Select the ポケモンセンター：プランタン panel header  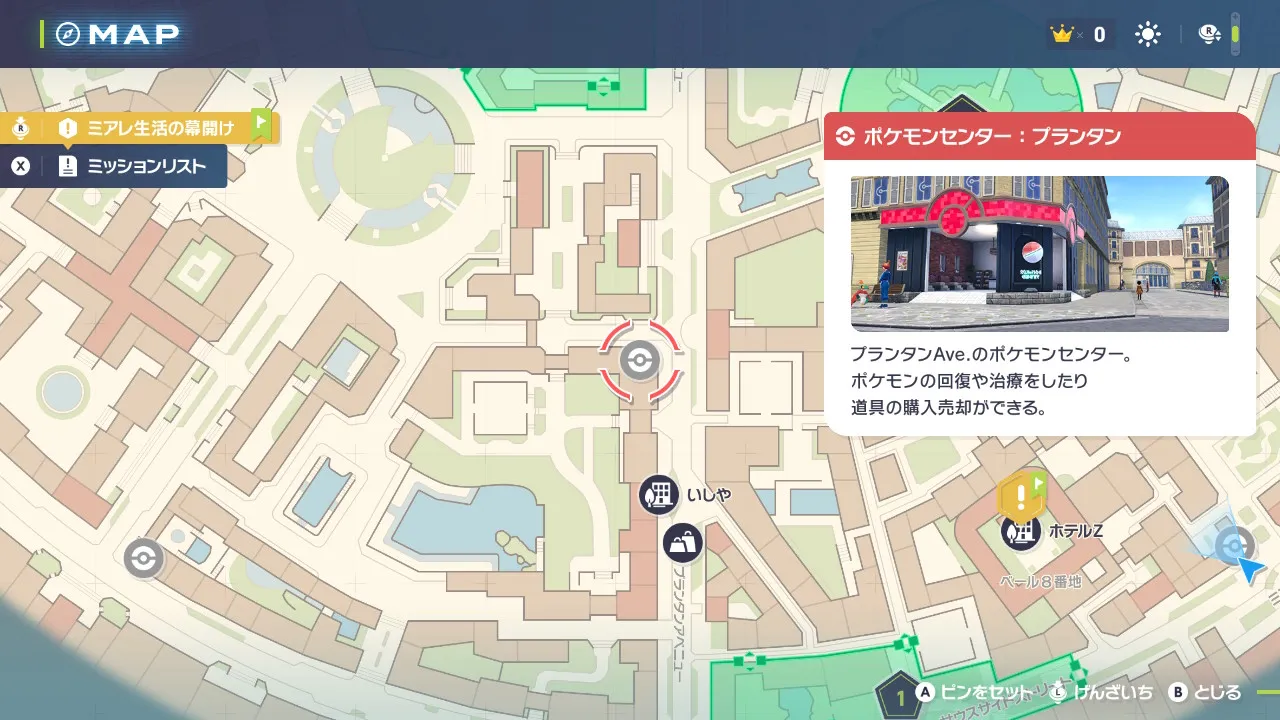pyautogui.click(x=1039, y=136)
